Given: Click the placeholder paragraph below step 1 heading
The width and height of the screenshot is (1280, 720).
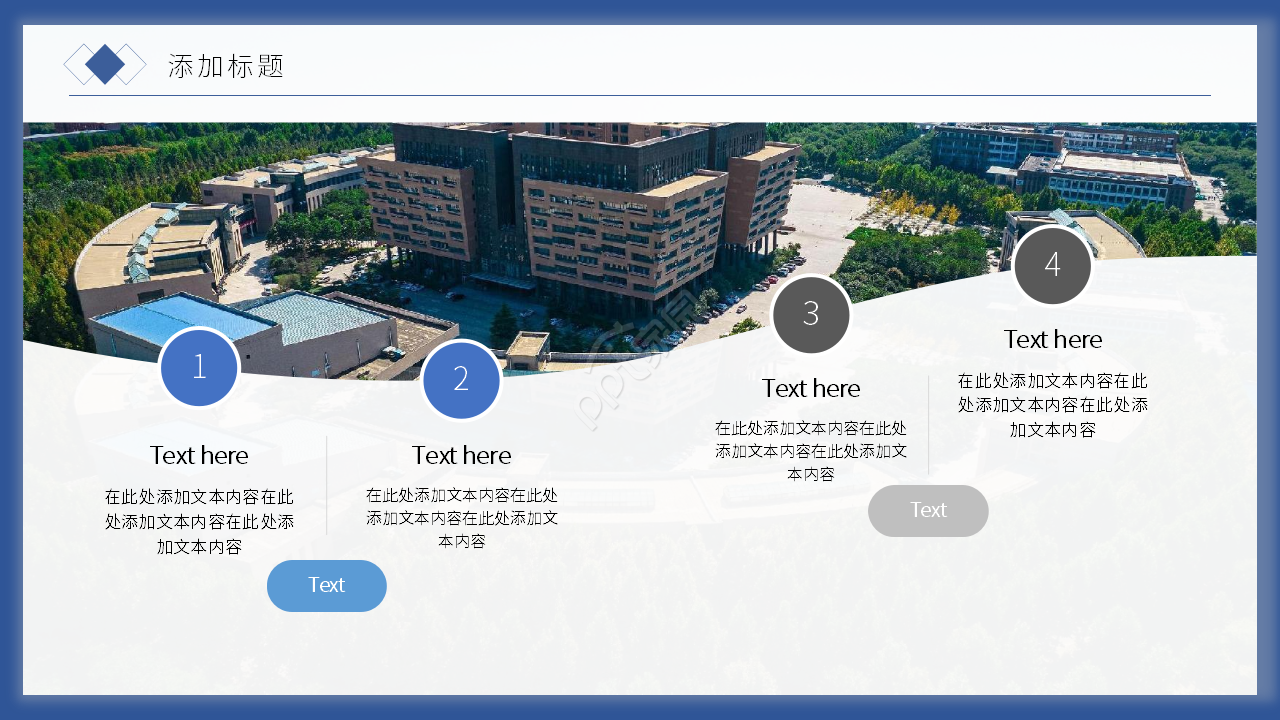Looking at the screenshot, I should tap(199, 521).
